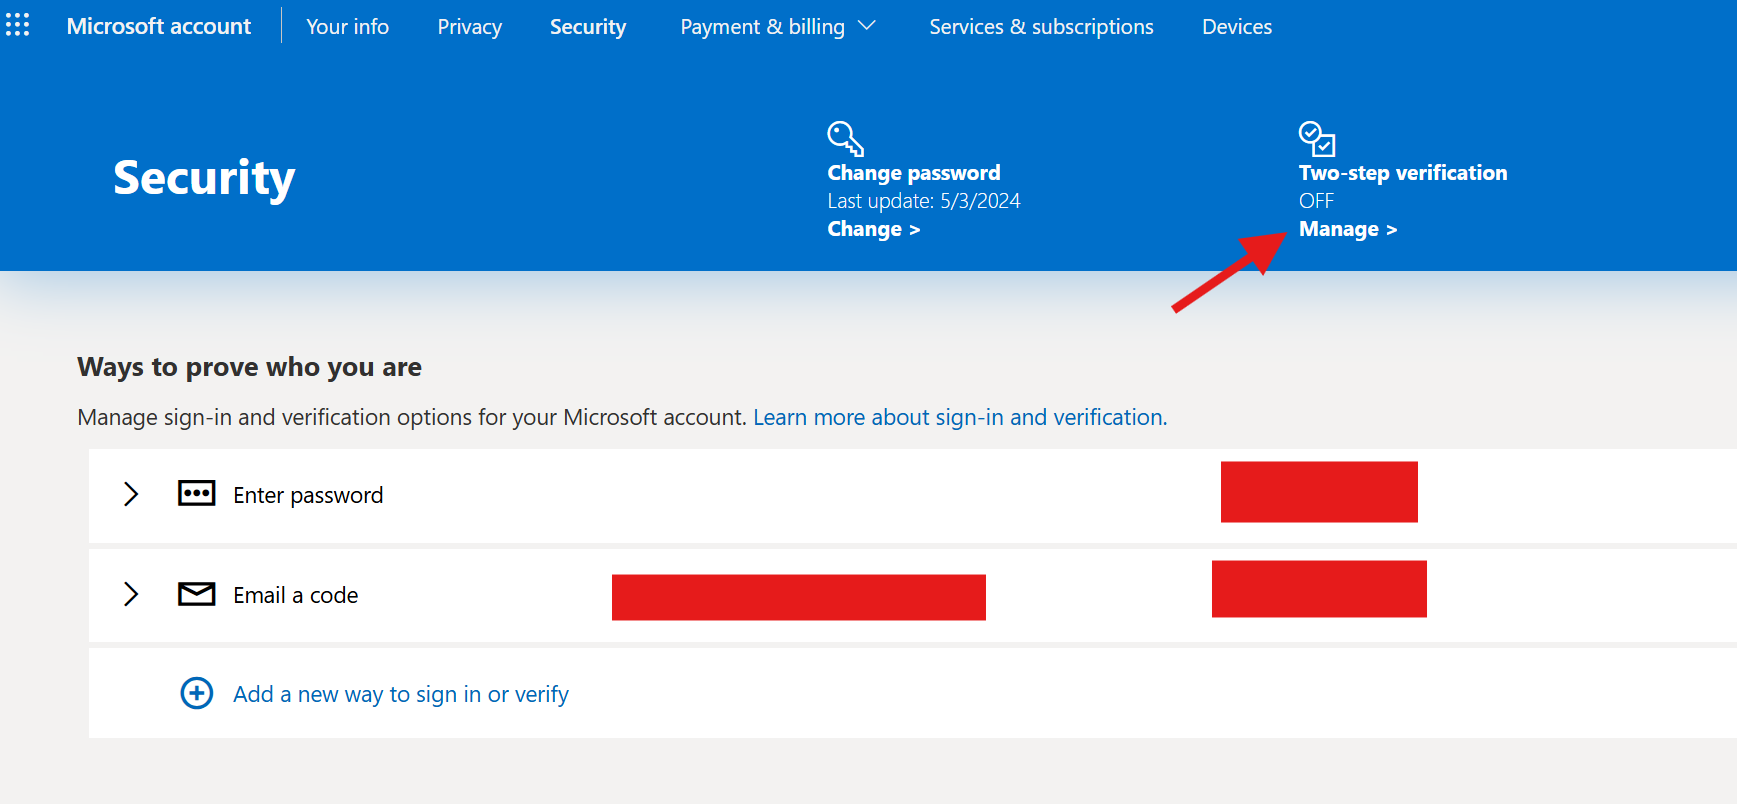Open the Payment & billing dropdown
The height and width of the screenshot is (804, 1737).
point(777,27)
